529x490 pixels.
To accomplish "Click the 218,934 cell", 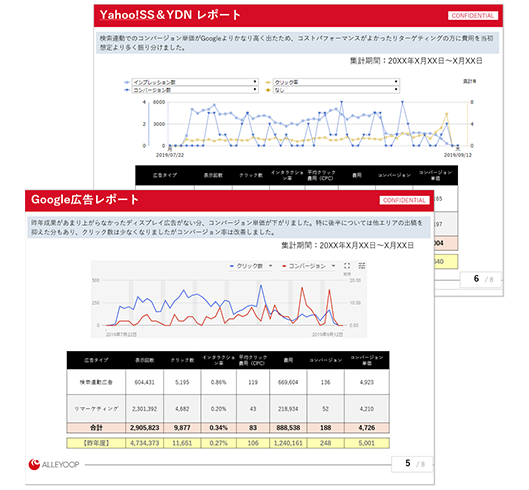I will point(288,409).
